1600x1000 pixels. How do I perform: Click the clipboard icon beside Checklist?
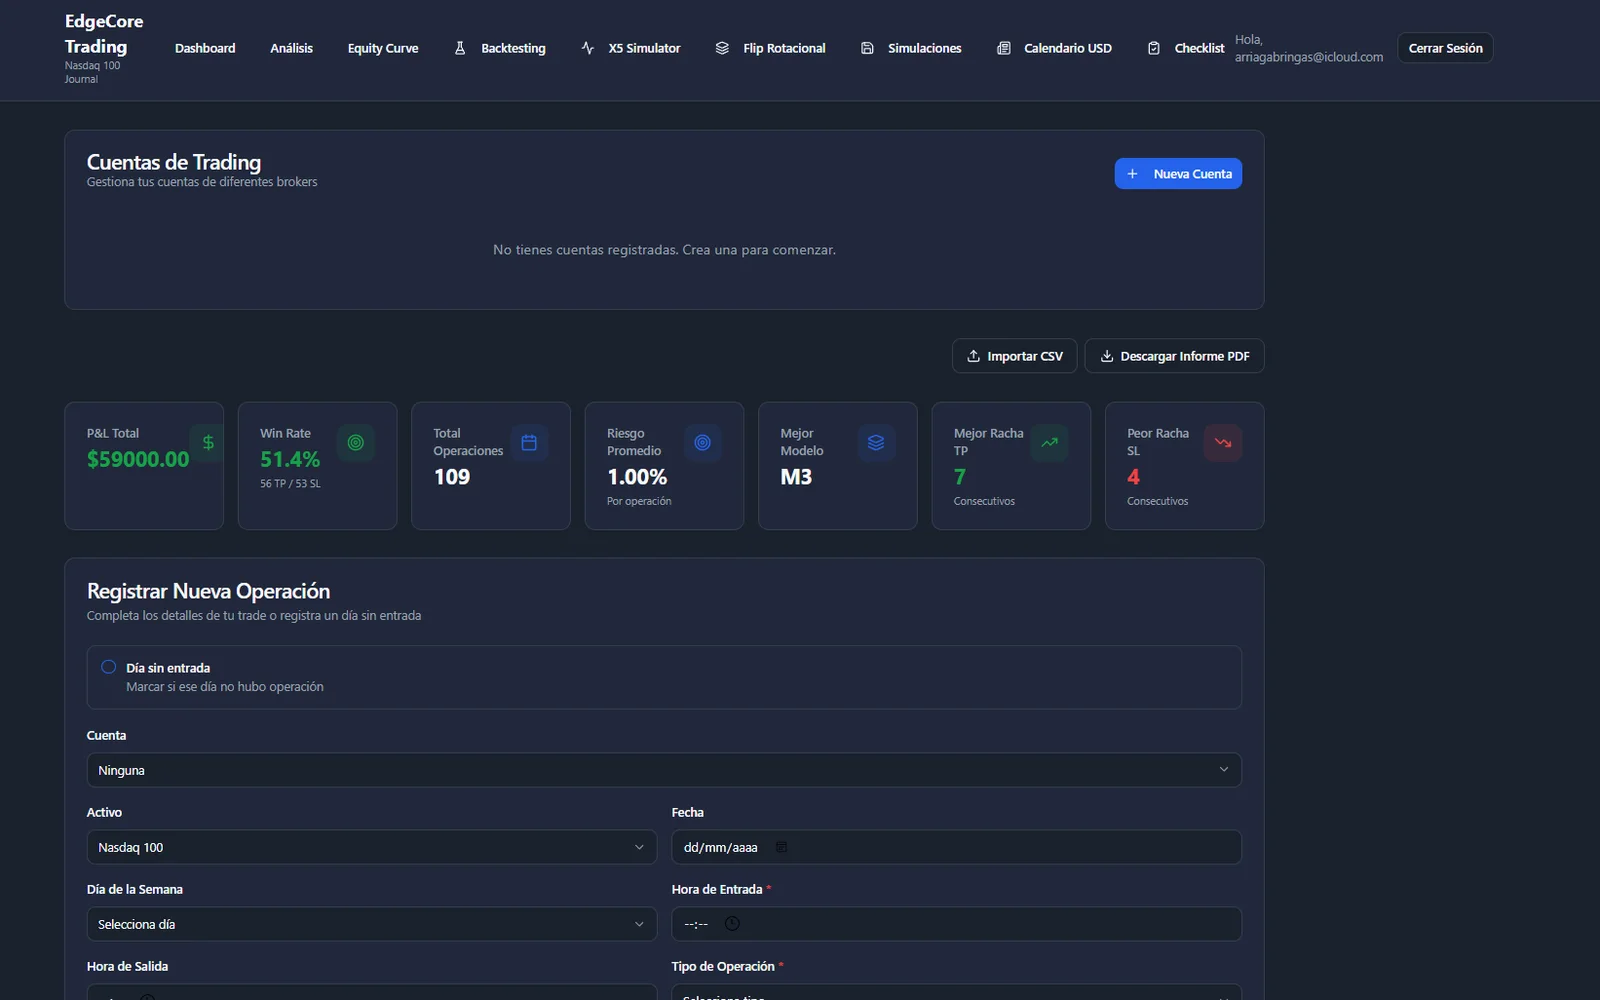(x=1154, y=48)
